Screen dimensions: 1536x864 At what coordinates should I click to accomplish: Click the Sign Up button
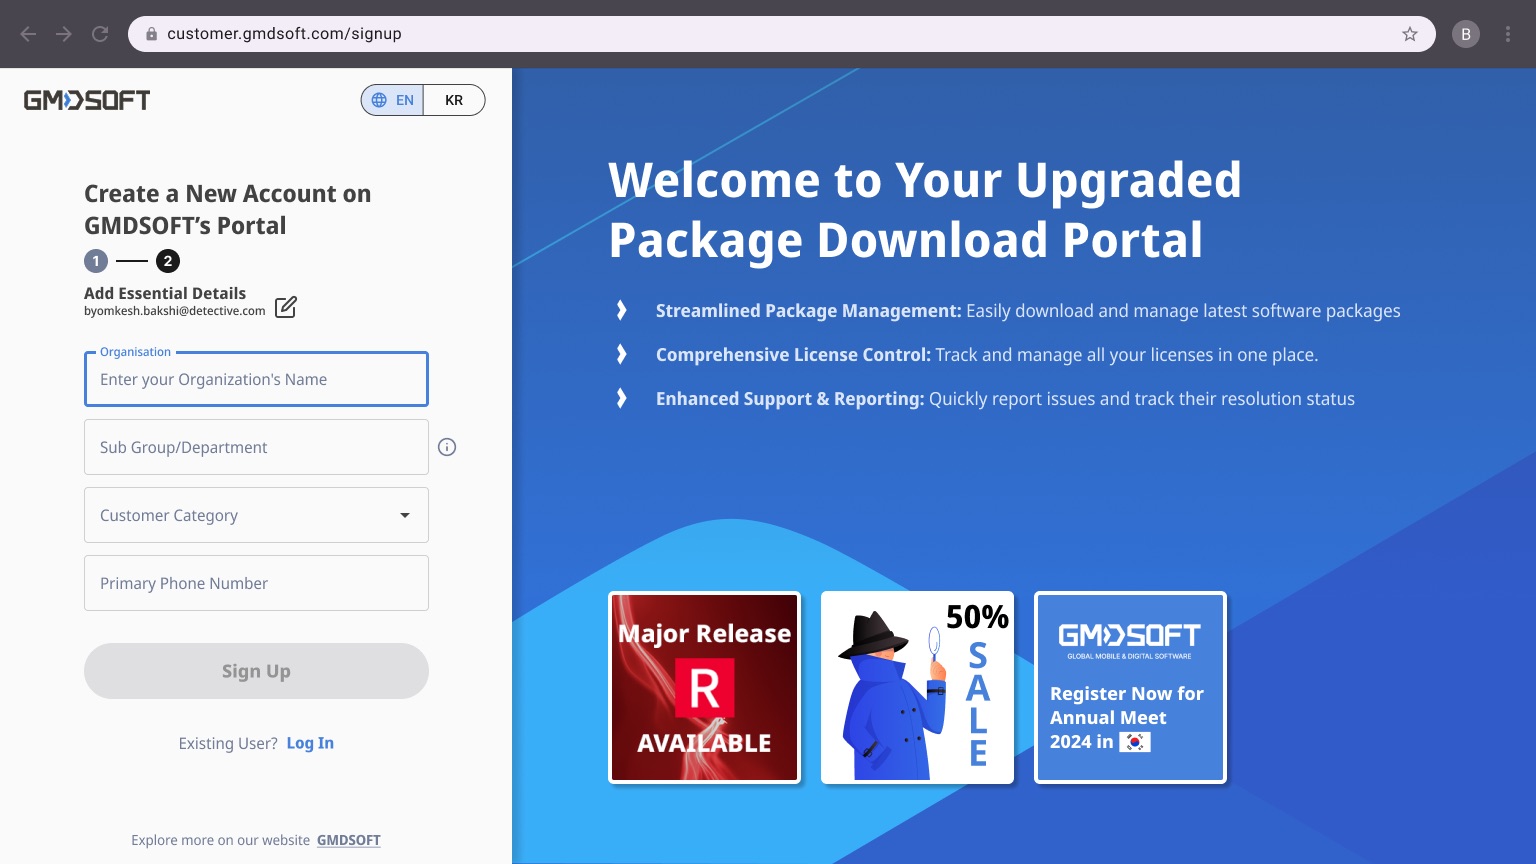256,671
